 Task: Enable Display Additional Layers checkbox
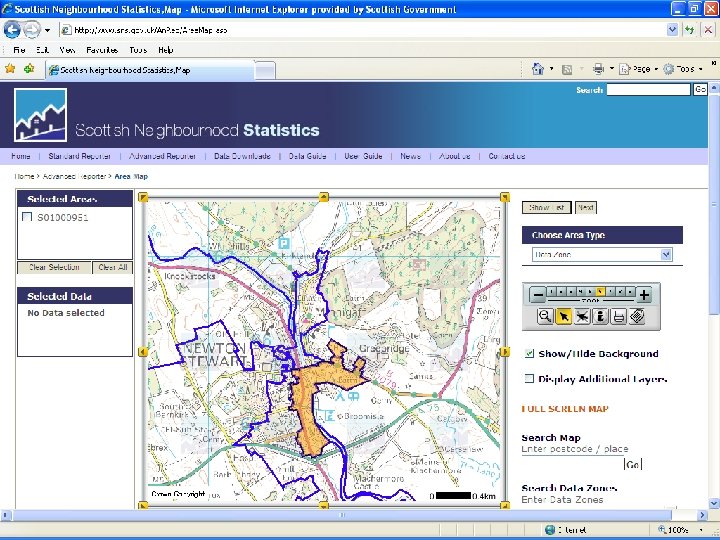coord(529,378)
